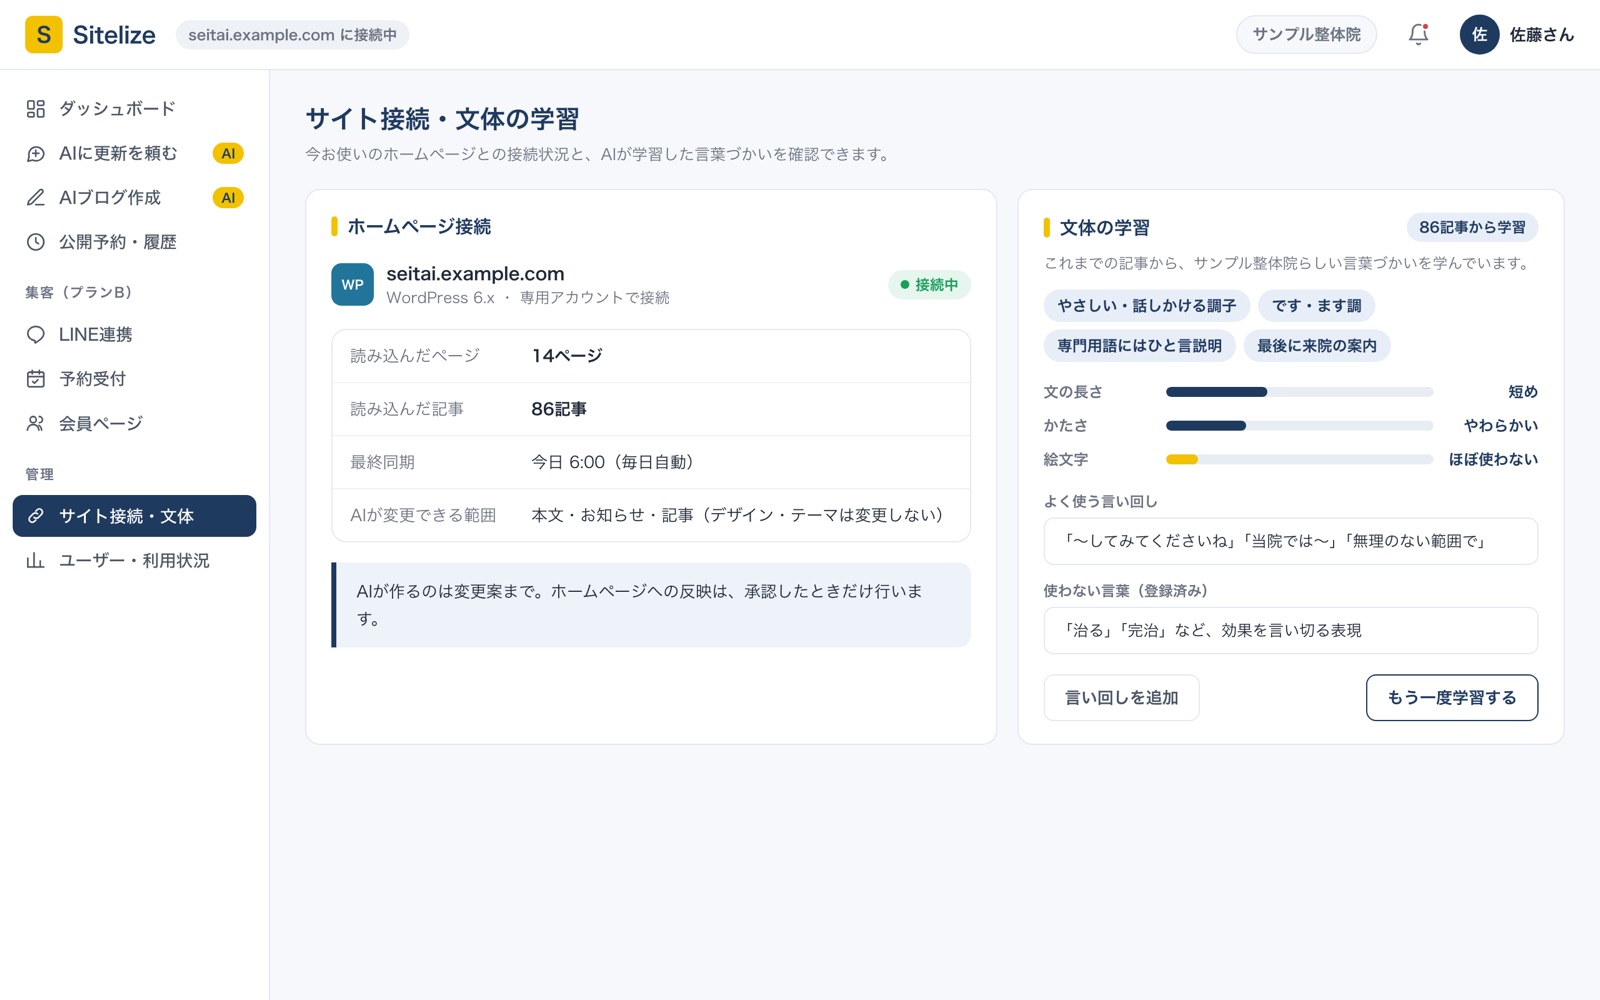Click the サイト接続・文体 link icon
Viewport: 1600px width, 1000px height.
[x=36, y=516]
